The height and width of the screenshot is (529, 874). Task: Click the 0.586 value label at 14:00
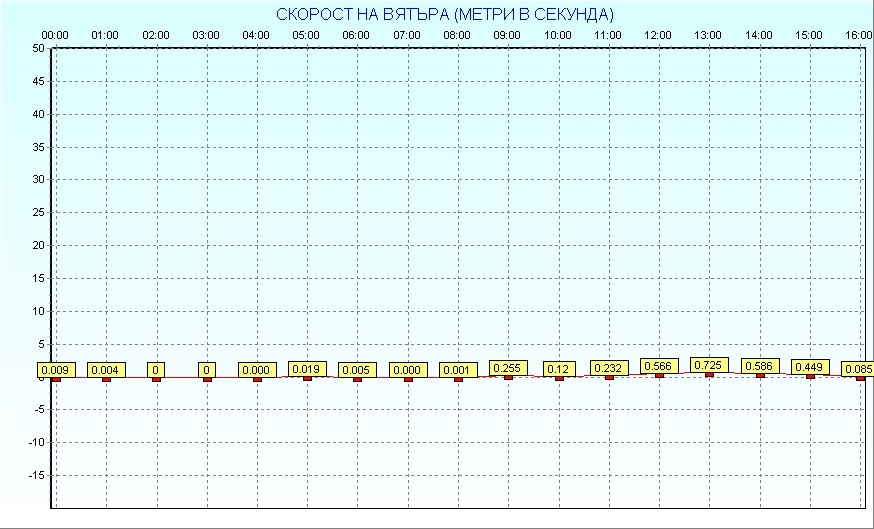point(760,367)
